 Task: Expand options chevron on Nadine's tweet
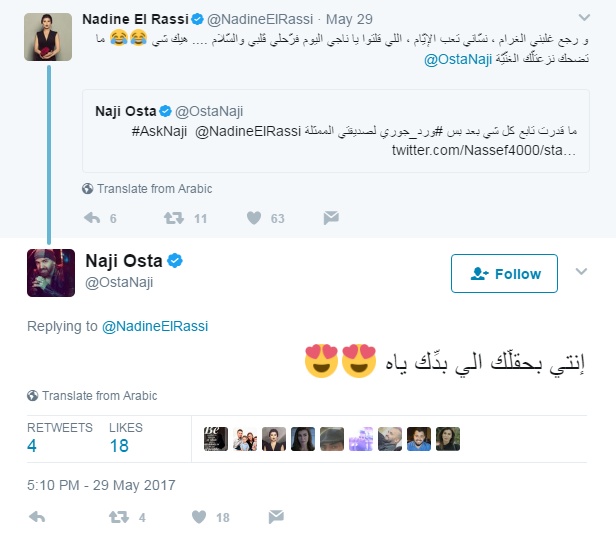[581, 19]
